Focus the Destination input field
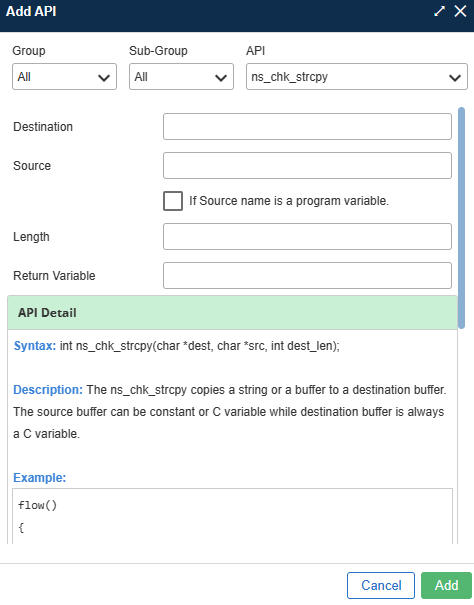This screenshot has width=474, height=605. point(307,127)
